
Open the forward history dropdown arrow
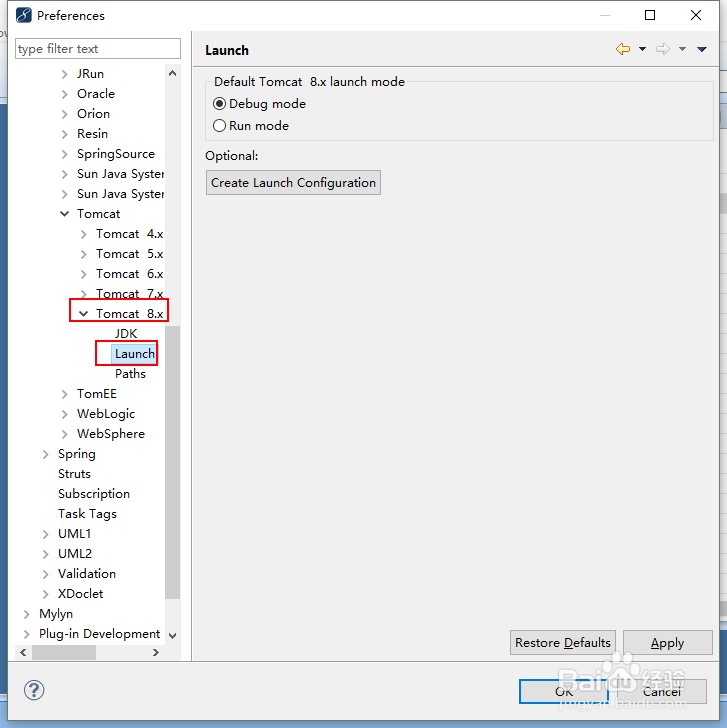point(682,49)
